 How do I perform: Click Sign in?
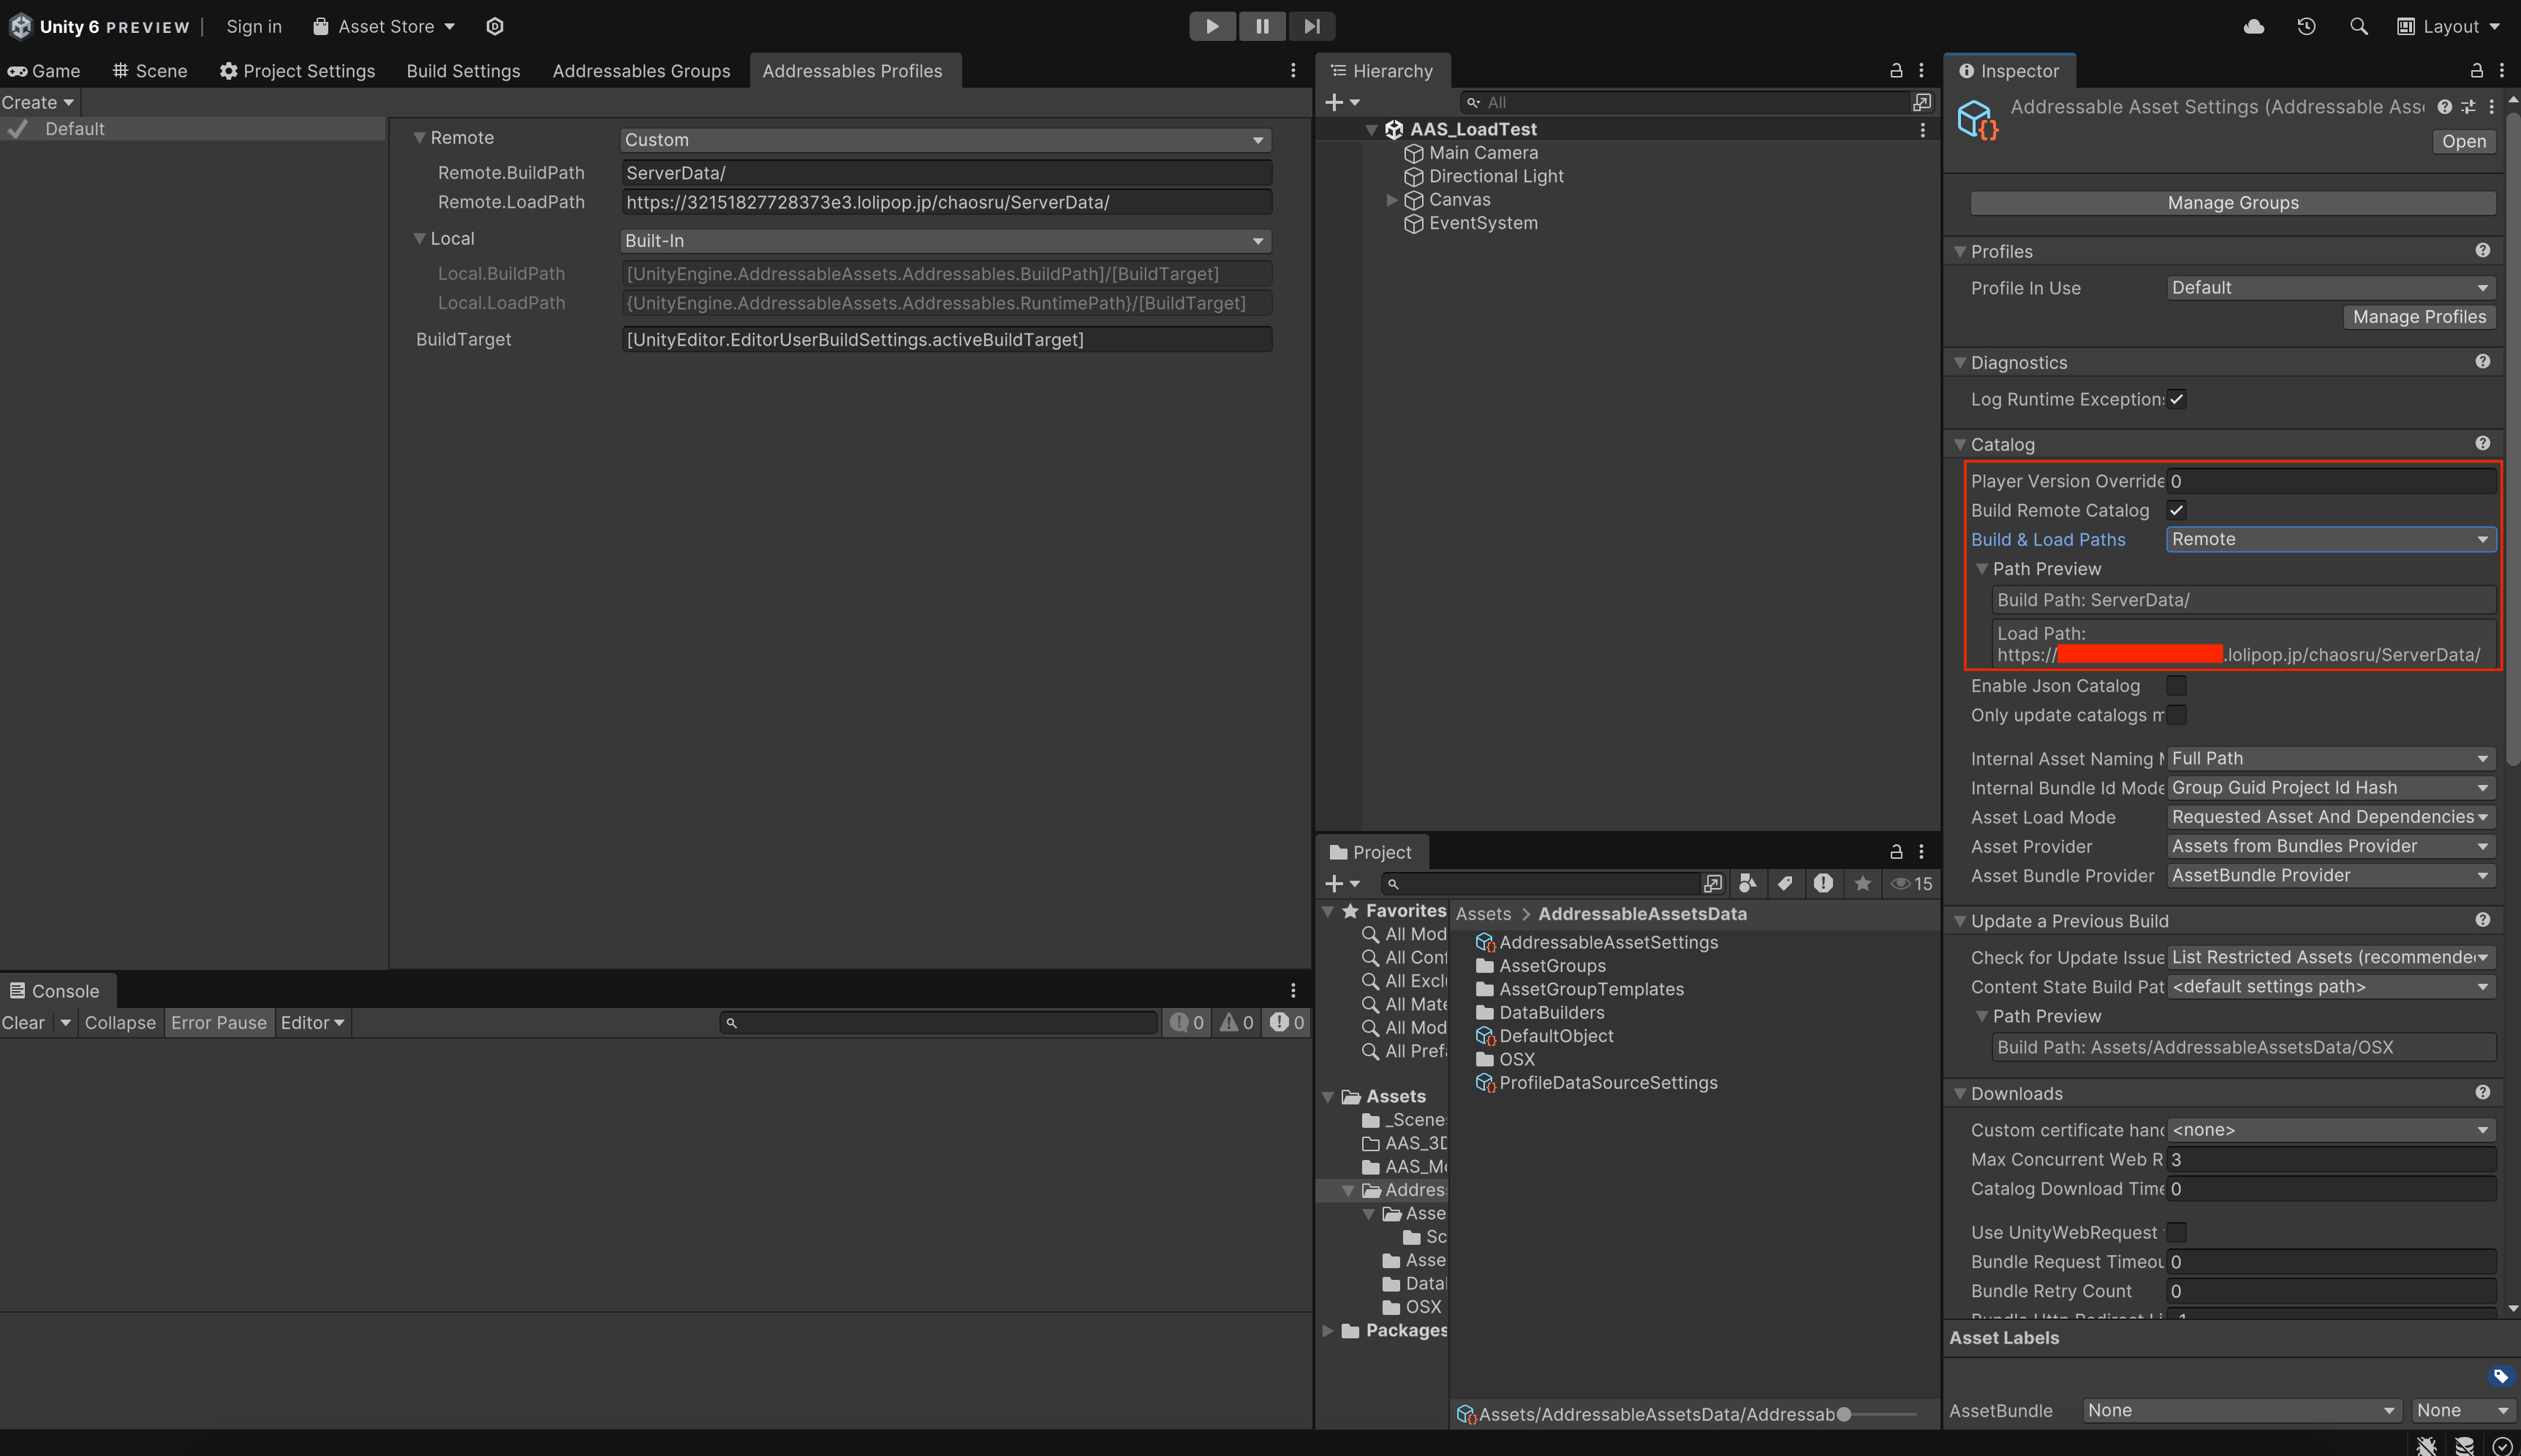pyautogui.click(x=254, y=26)
